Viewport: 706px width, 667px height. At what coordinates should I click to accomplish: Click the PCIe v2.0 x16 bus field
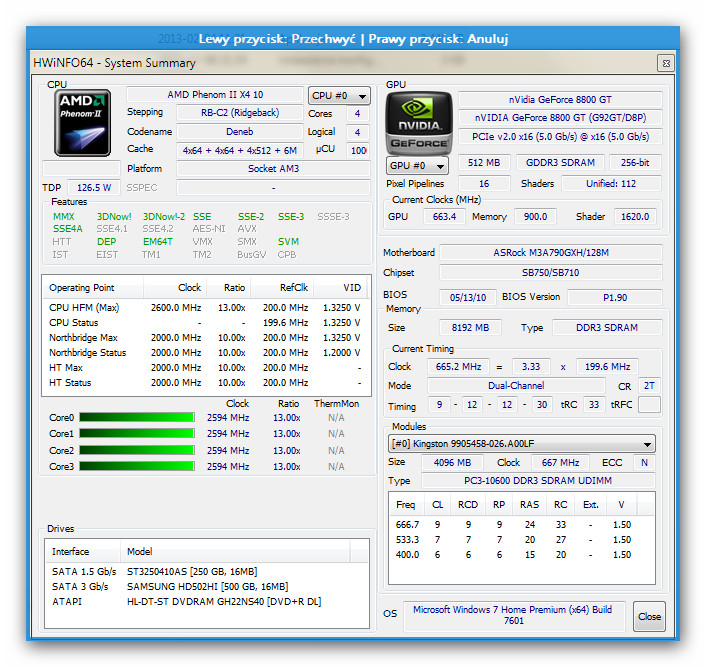(x=560, y=136)
